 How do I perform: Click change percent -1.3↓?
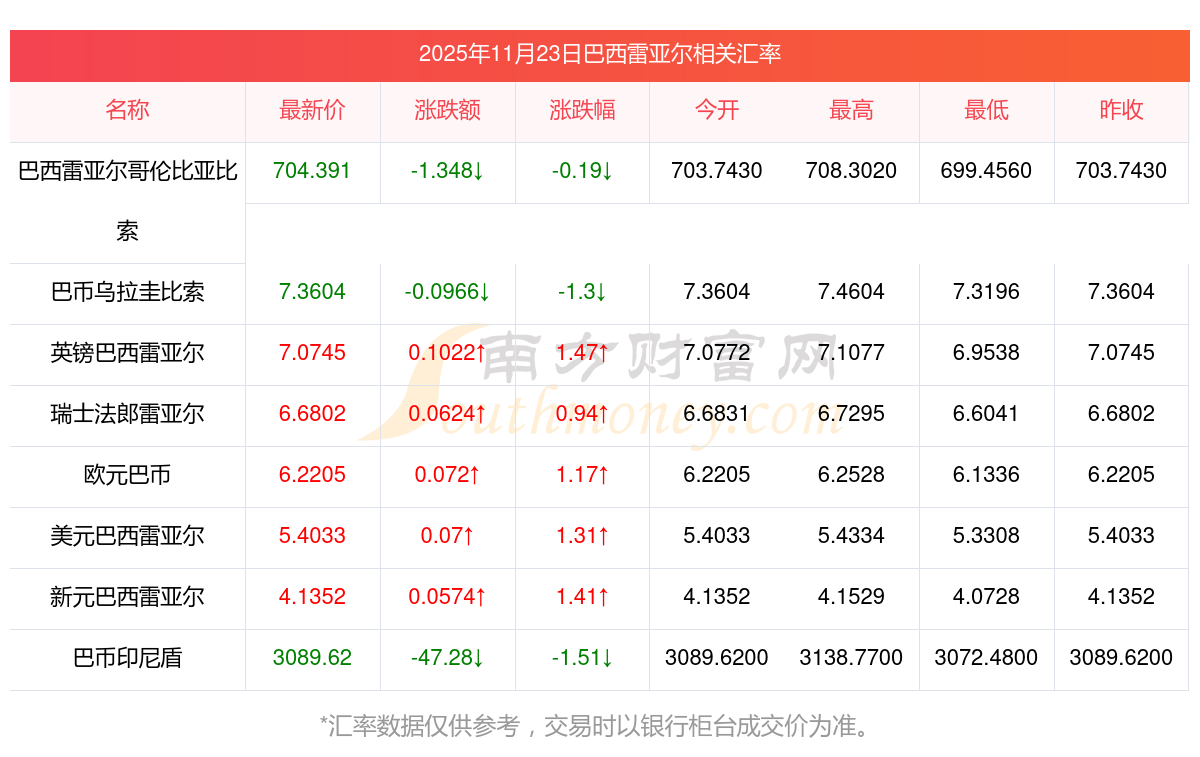click(x=582, y=292)
